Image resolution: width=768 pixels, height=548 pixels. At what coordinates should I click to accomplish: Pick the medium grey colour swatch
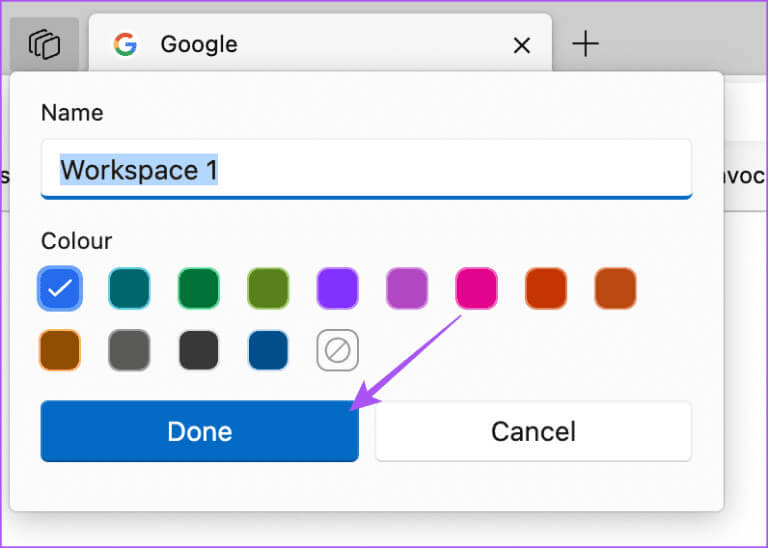coord(129,350)
